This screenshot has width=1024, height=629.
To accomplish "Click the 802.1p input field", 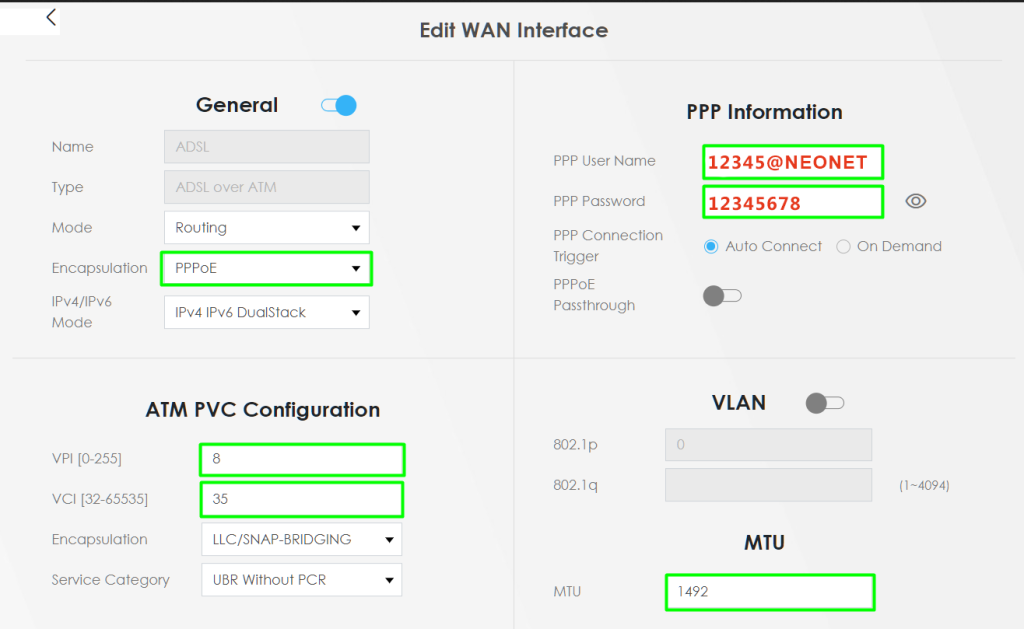I will click(767, 445).
